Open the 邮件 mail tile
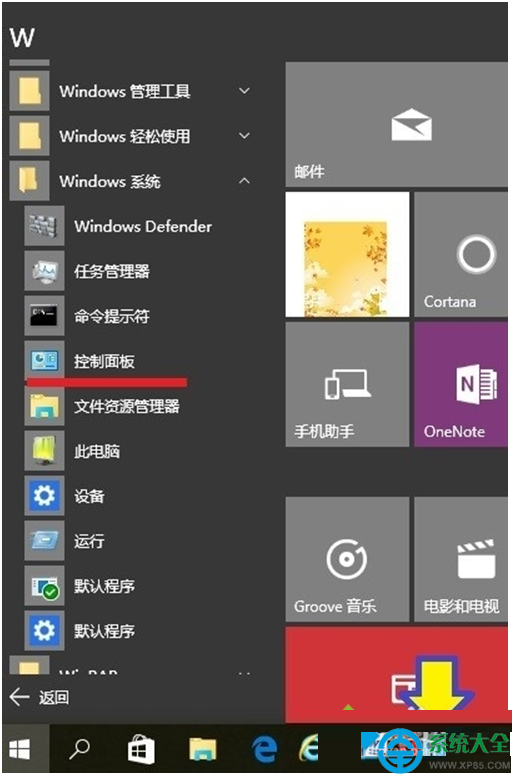512x776 pixels. 397,124
